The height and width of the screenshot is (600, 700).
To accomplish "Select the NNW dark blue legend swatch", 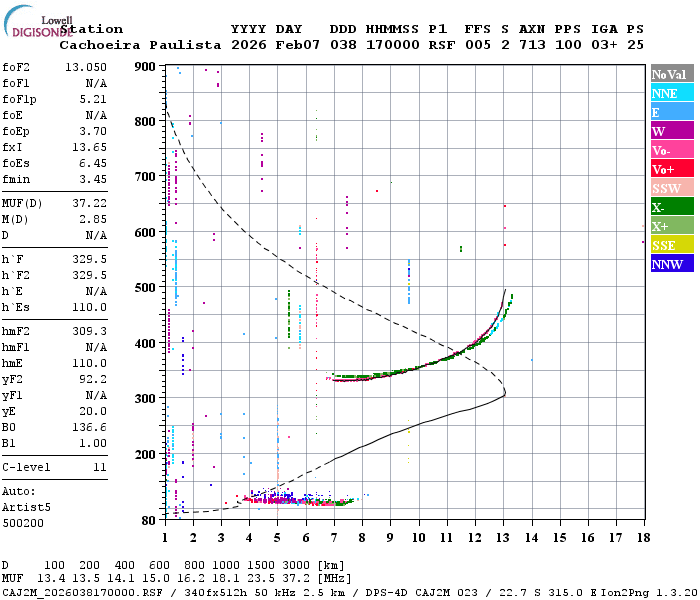I will coord(672,264).
